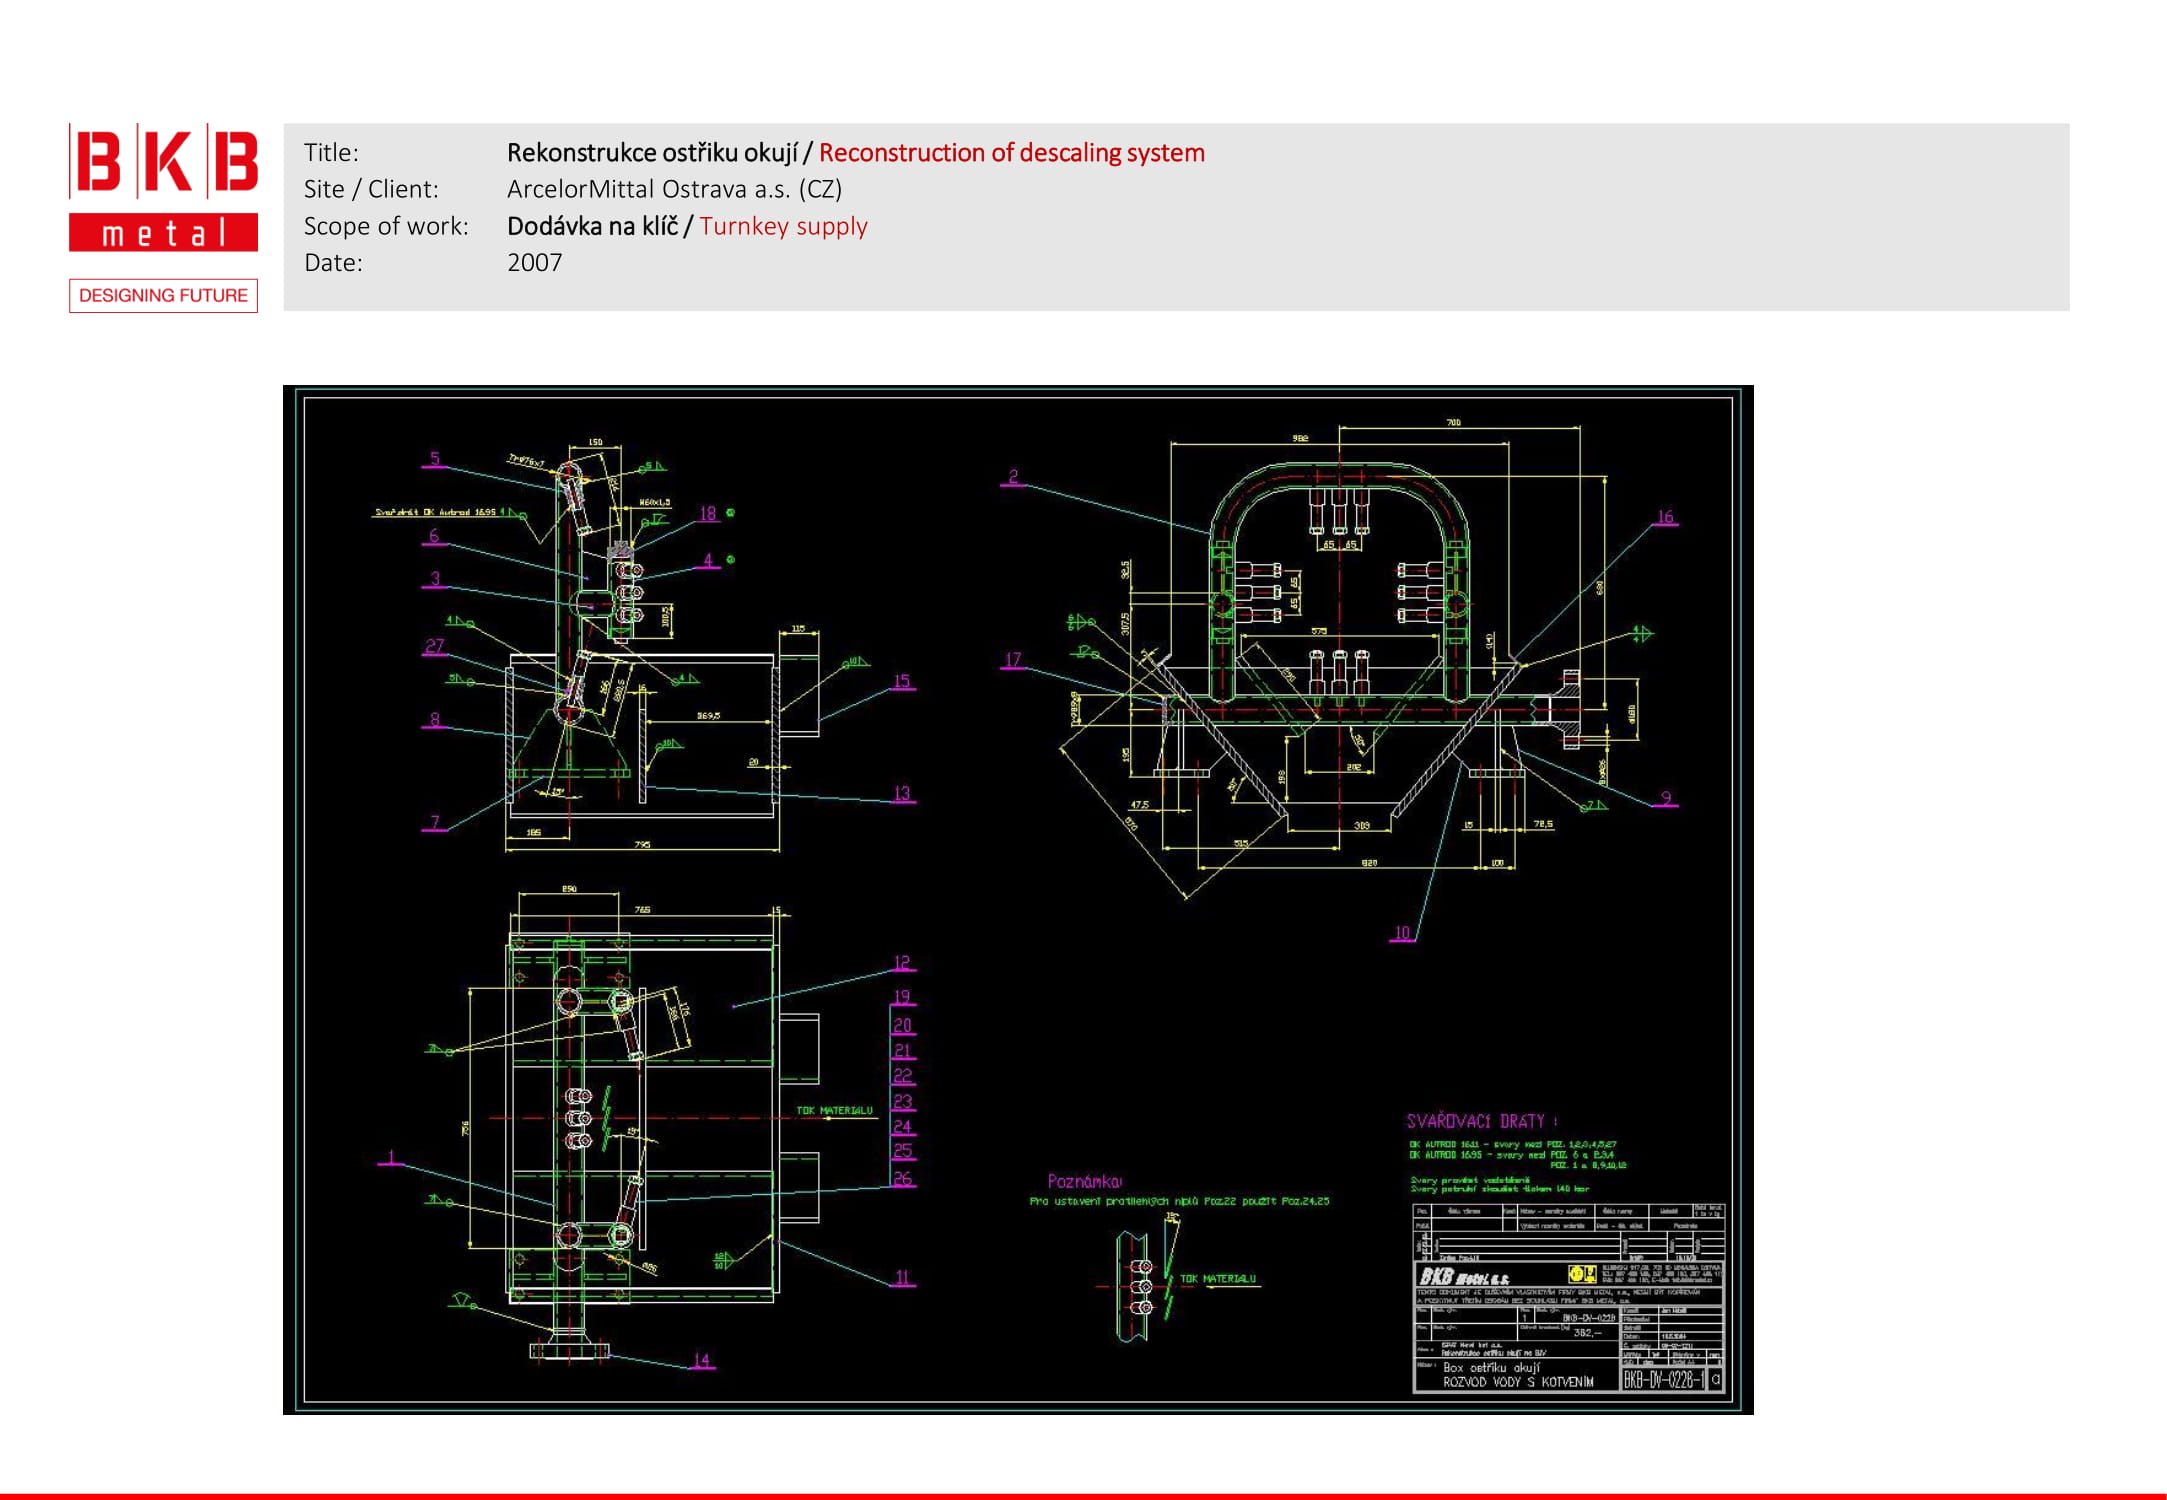Click part label 16 of front view
Screen dimensions: 2167x1500
point(1665,517)
